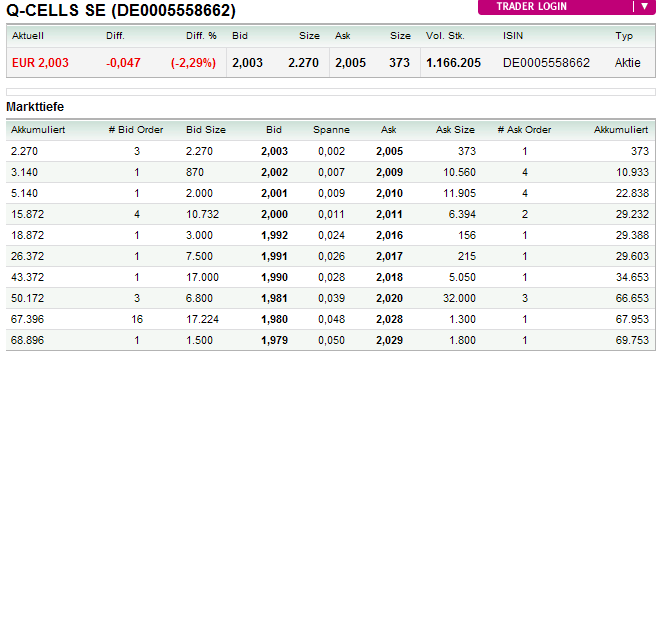Click the current price EUR 2,003

tap(40, 63)
